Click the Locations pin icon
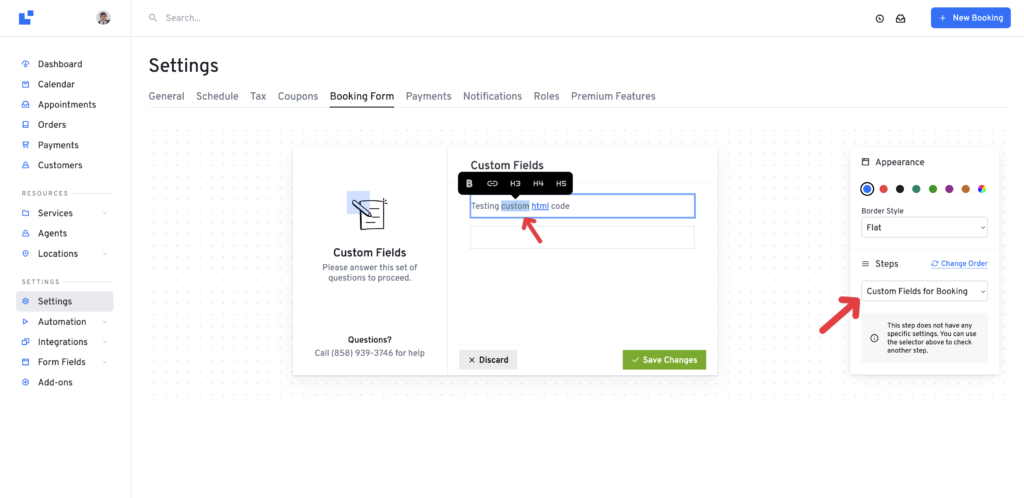The width and height of the screenshot is (1024, 498). click(x=25, y=253)
